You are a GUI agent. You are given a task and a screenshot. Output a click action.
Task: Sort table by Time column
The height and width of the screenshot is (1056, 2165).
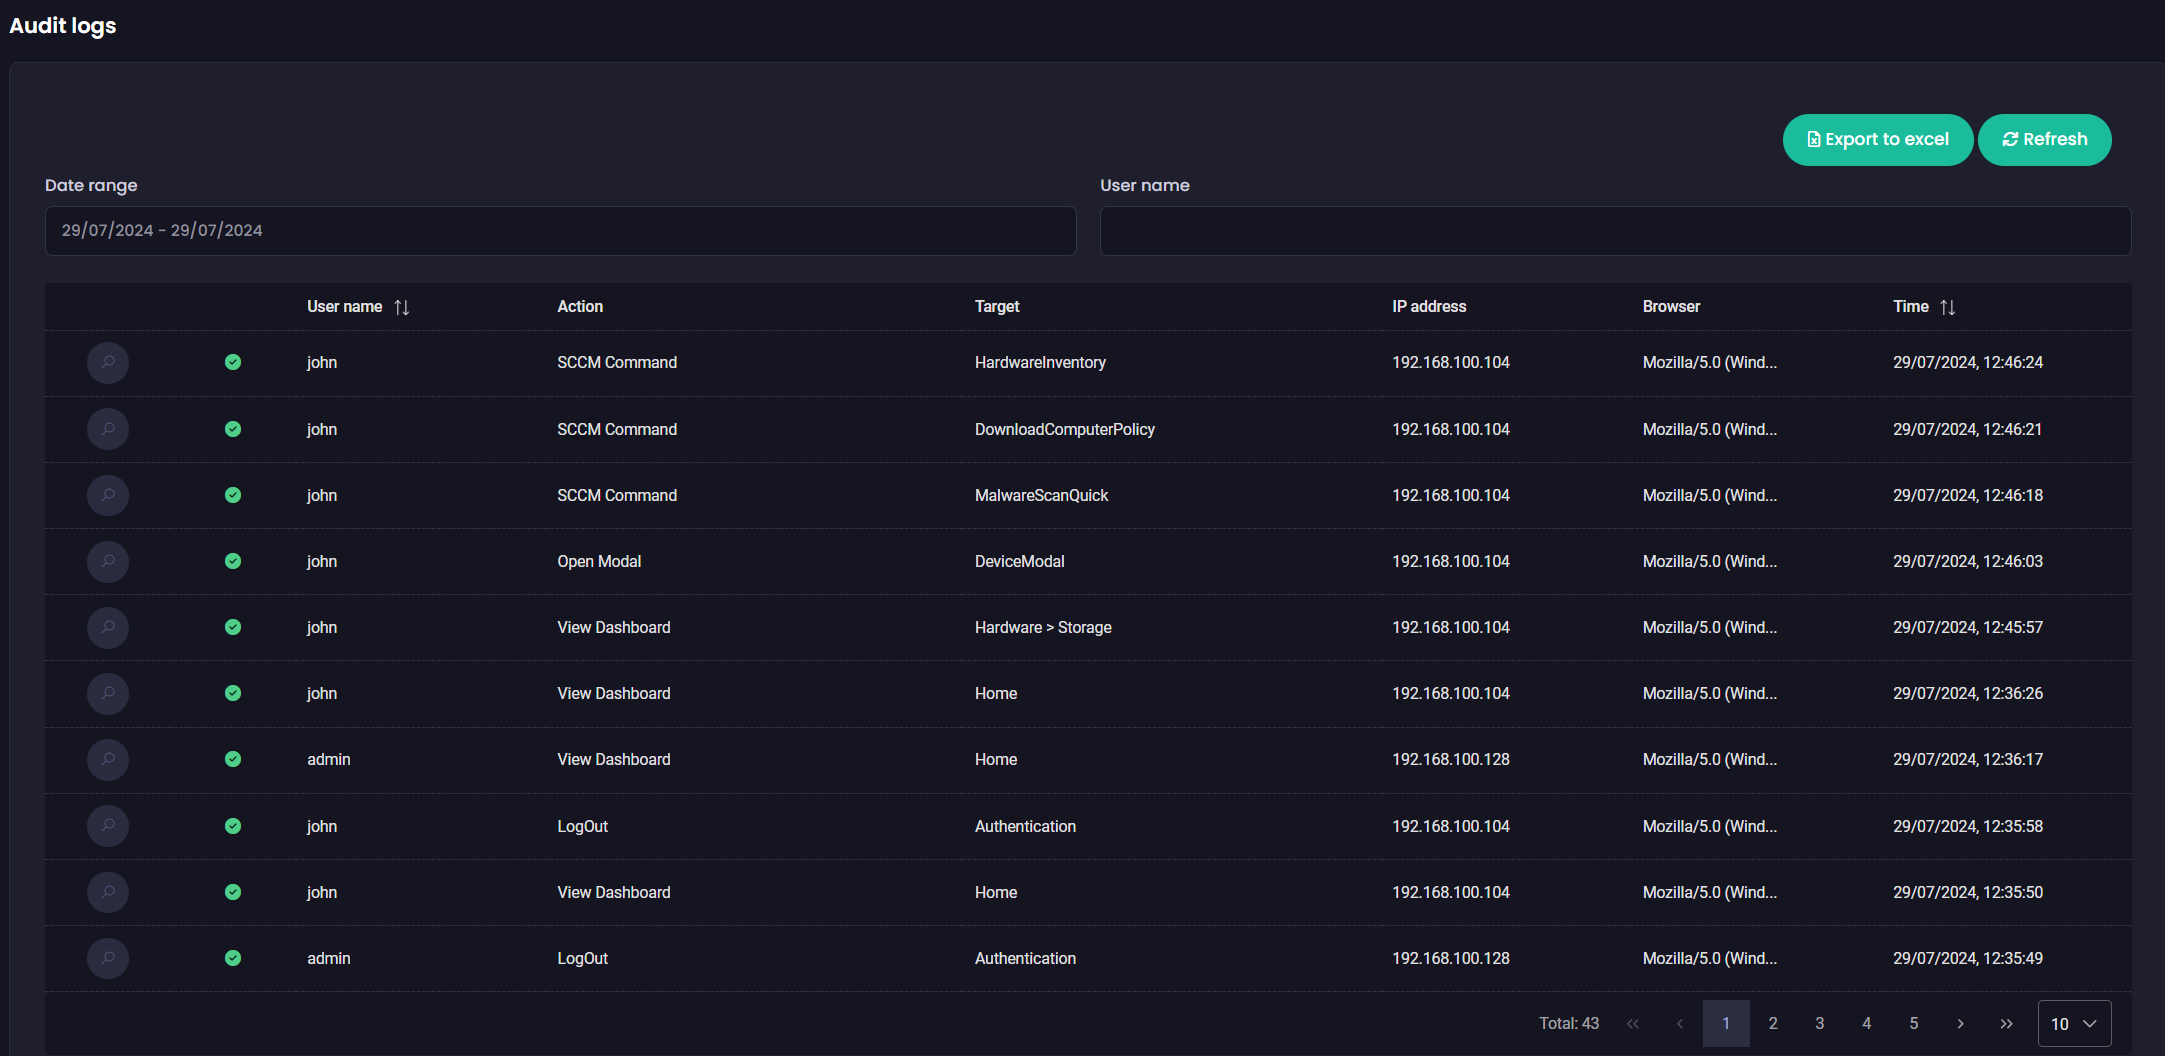1947,307
